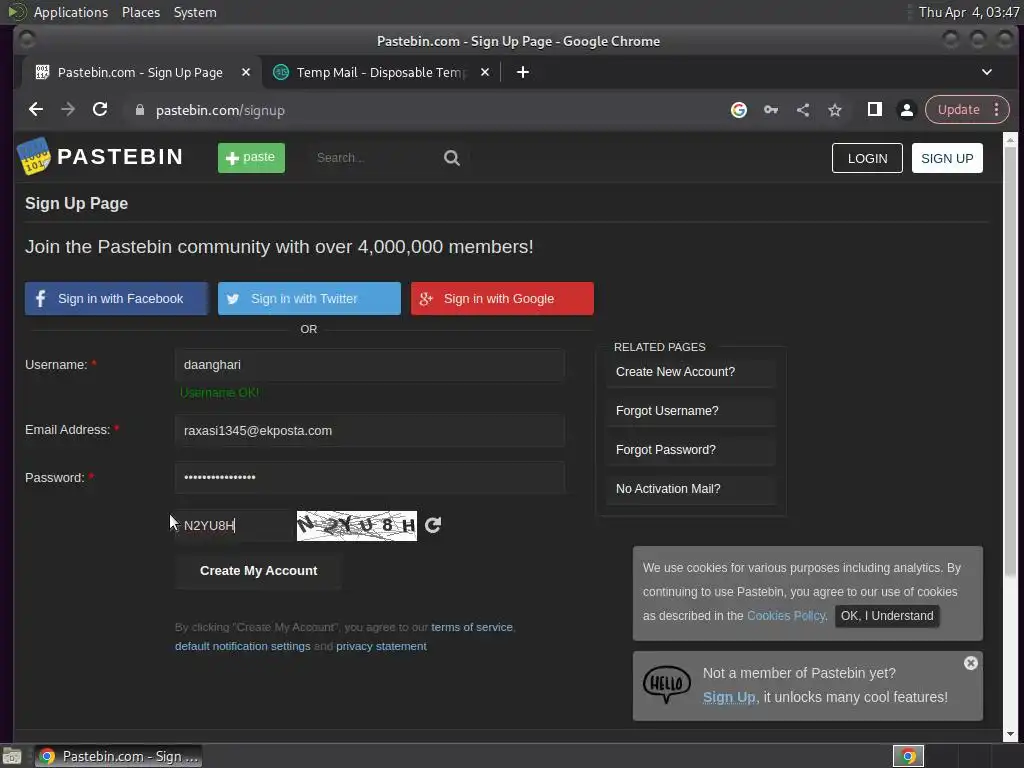Click the Chrome icon in bottom-right tray
This screenshot has width=1024, height=768.
point(908,756)
